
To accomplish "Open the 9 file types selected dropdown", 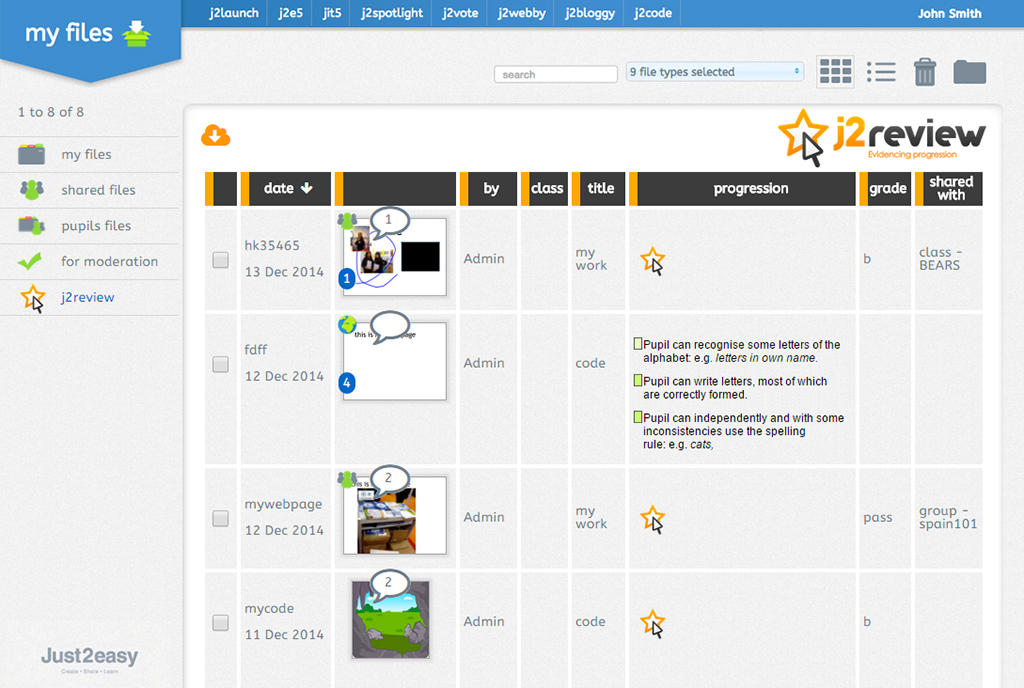I will [x=714, y=72].
